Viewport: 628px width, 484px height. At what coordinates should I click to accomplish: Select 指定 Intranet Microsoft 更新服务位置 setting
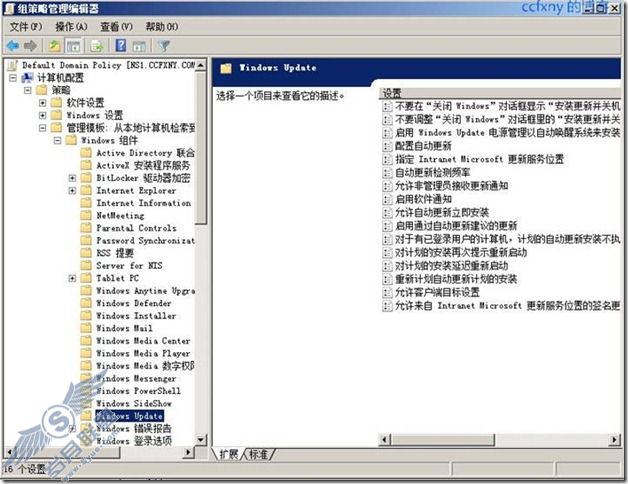479,159
